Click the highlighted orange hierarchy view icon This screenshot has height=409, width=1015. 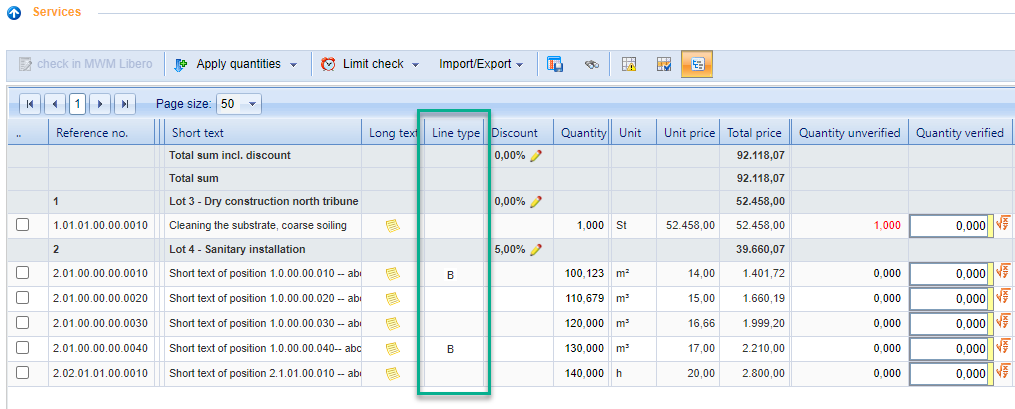pyautogui.click(x=696, y=64)
